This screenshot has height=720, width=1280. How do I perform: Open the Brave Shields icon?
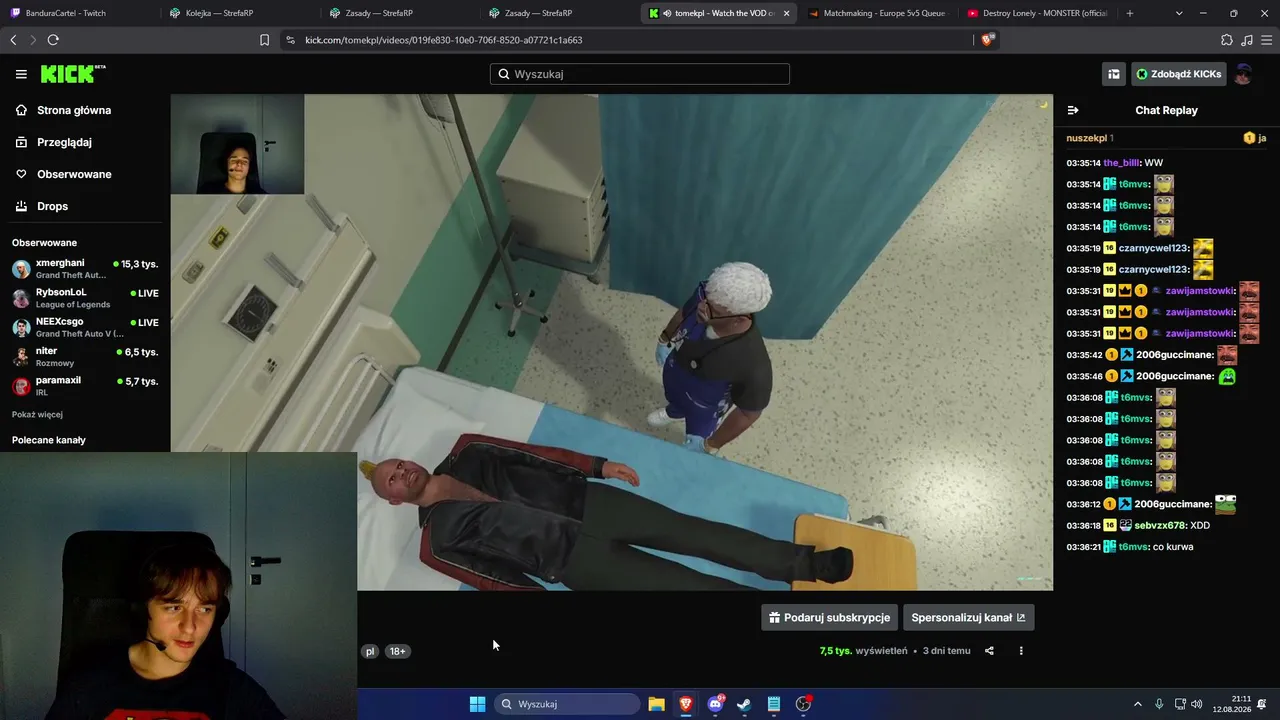point(988,40)
